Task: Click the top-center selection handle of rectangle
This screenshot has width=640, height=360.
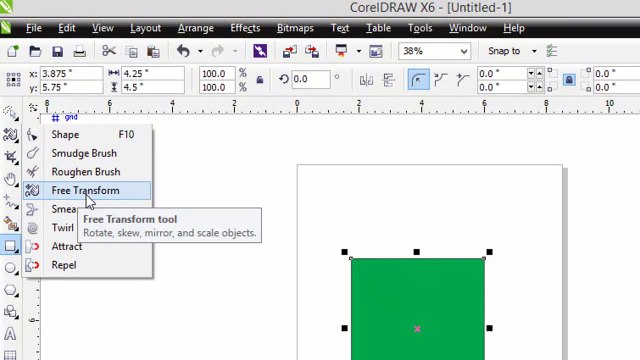Action: point(416,252)
